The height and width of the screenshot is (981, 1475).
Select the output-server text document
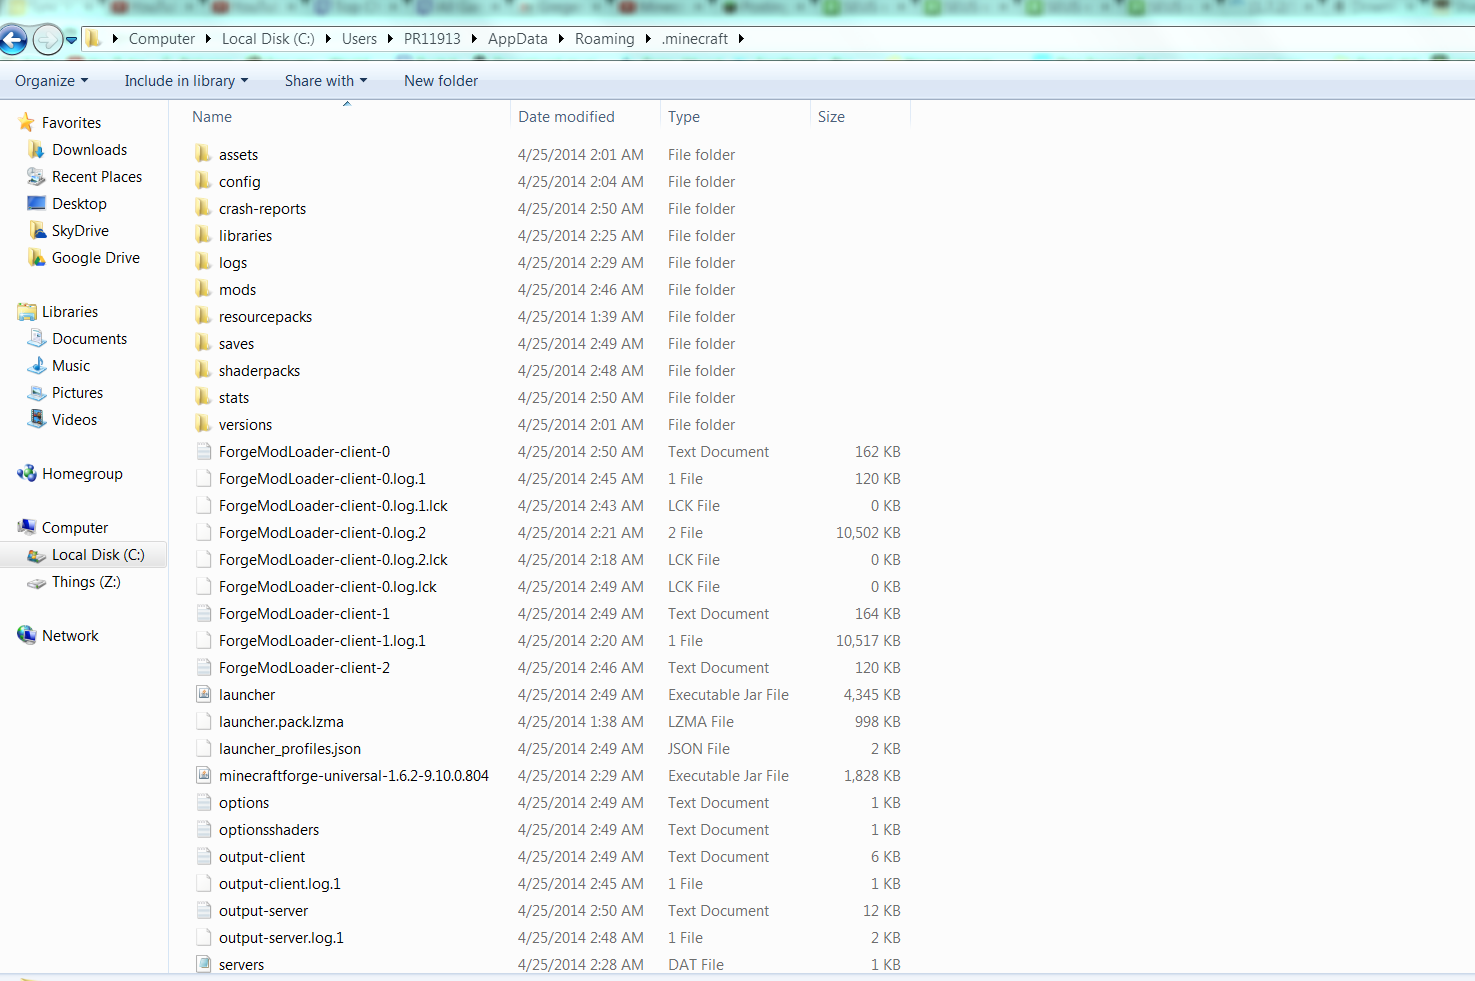(x=264, y=911)
